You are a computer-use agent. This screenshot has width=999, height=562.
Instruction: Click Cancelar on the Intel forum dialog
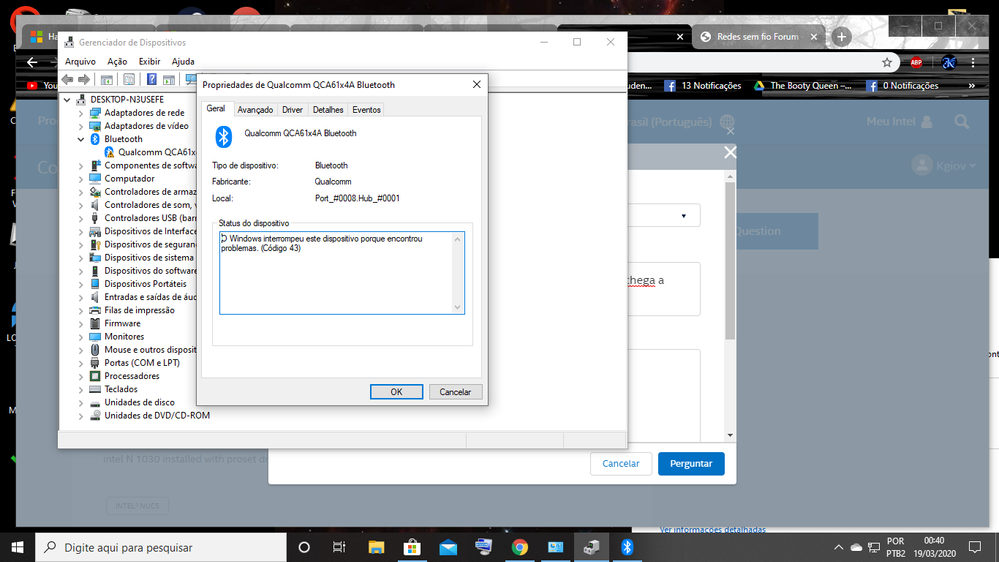pyautogui.click(x=621, y=464)
